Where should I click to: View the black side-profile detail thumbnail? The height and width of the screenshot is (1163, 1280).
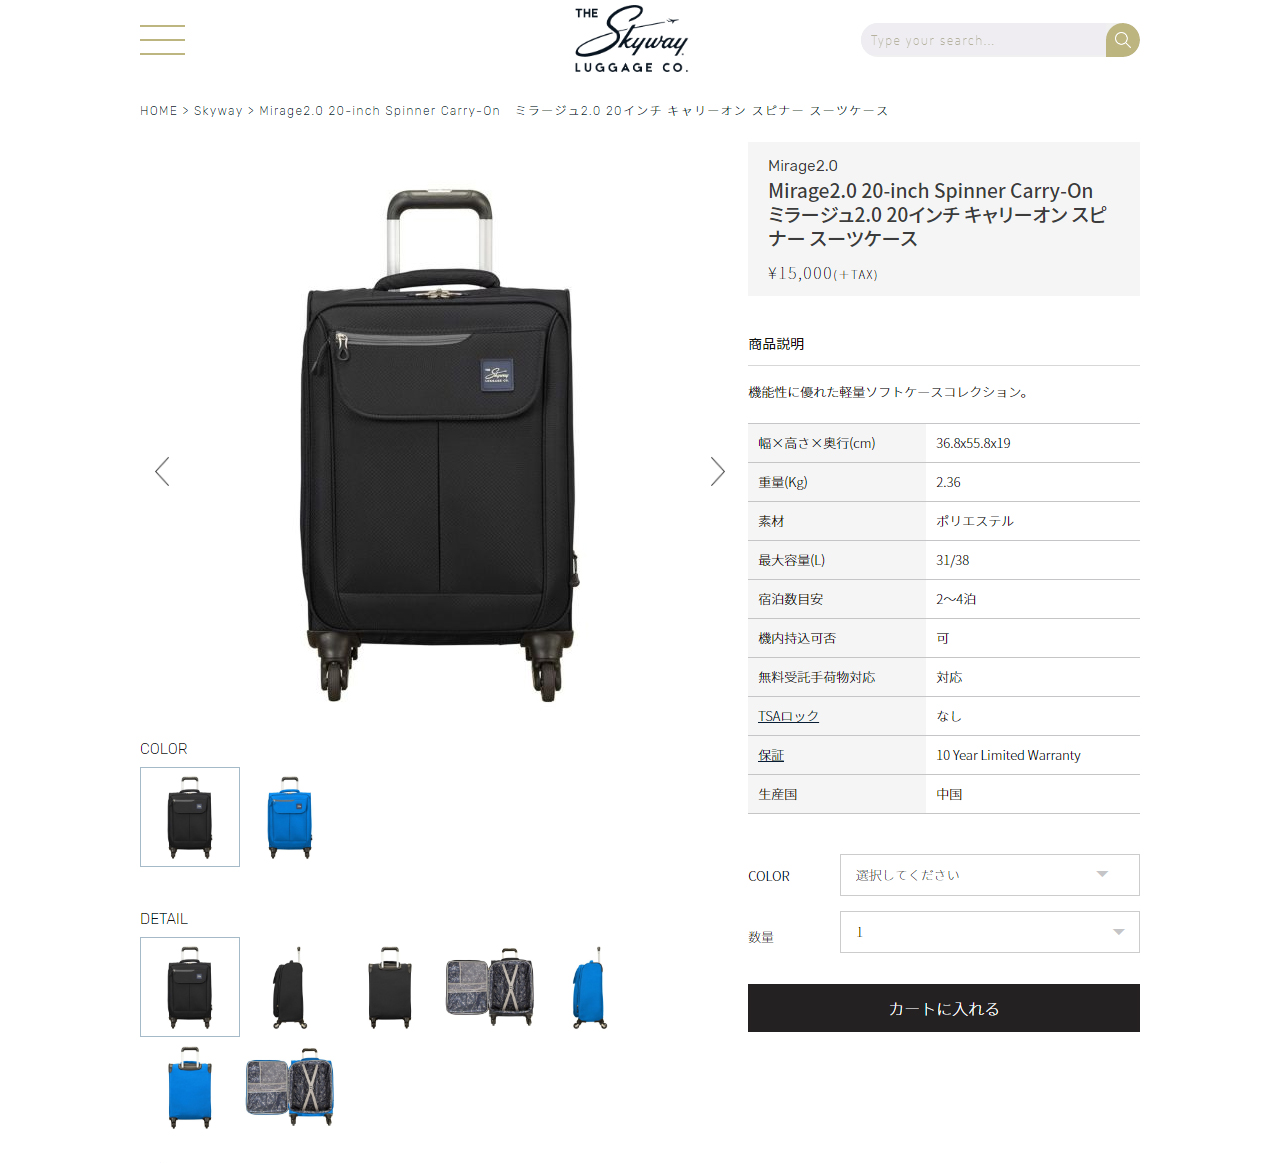pyautogui.click(x=290, y=987)
